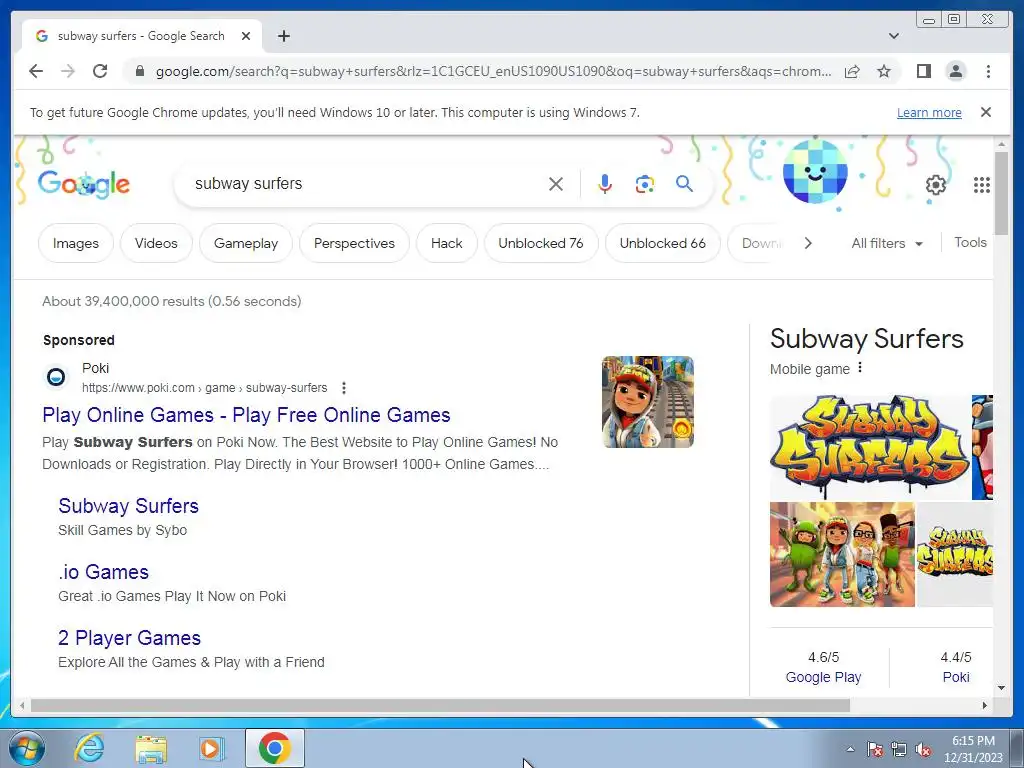1024x768 pixels.
Task: Select the Gameplay filter chip
Action: click(x=246, y=243)
